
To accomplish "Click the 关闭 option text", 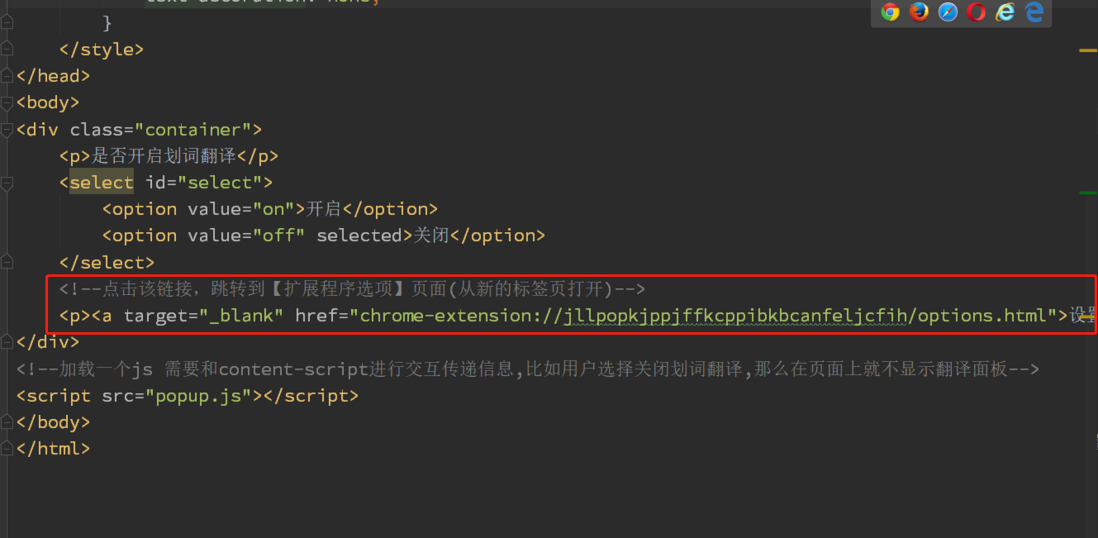I will (431, 236).
